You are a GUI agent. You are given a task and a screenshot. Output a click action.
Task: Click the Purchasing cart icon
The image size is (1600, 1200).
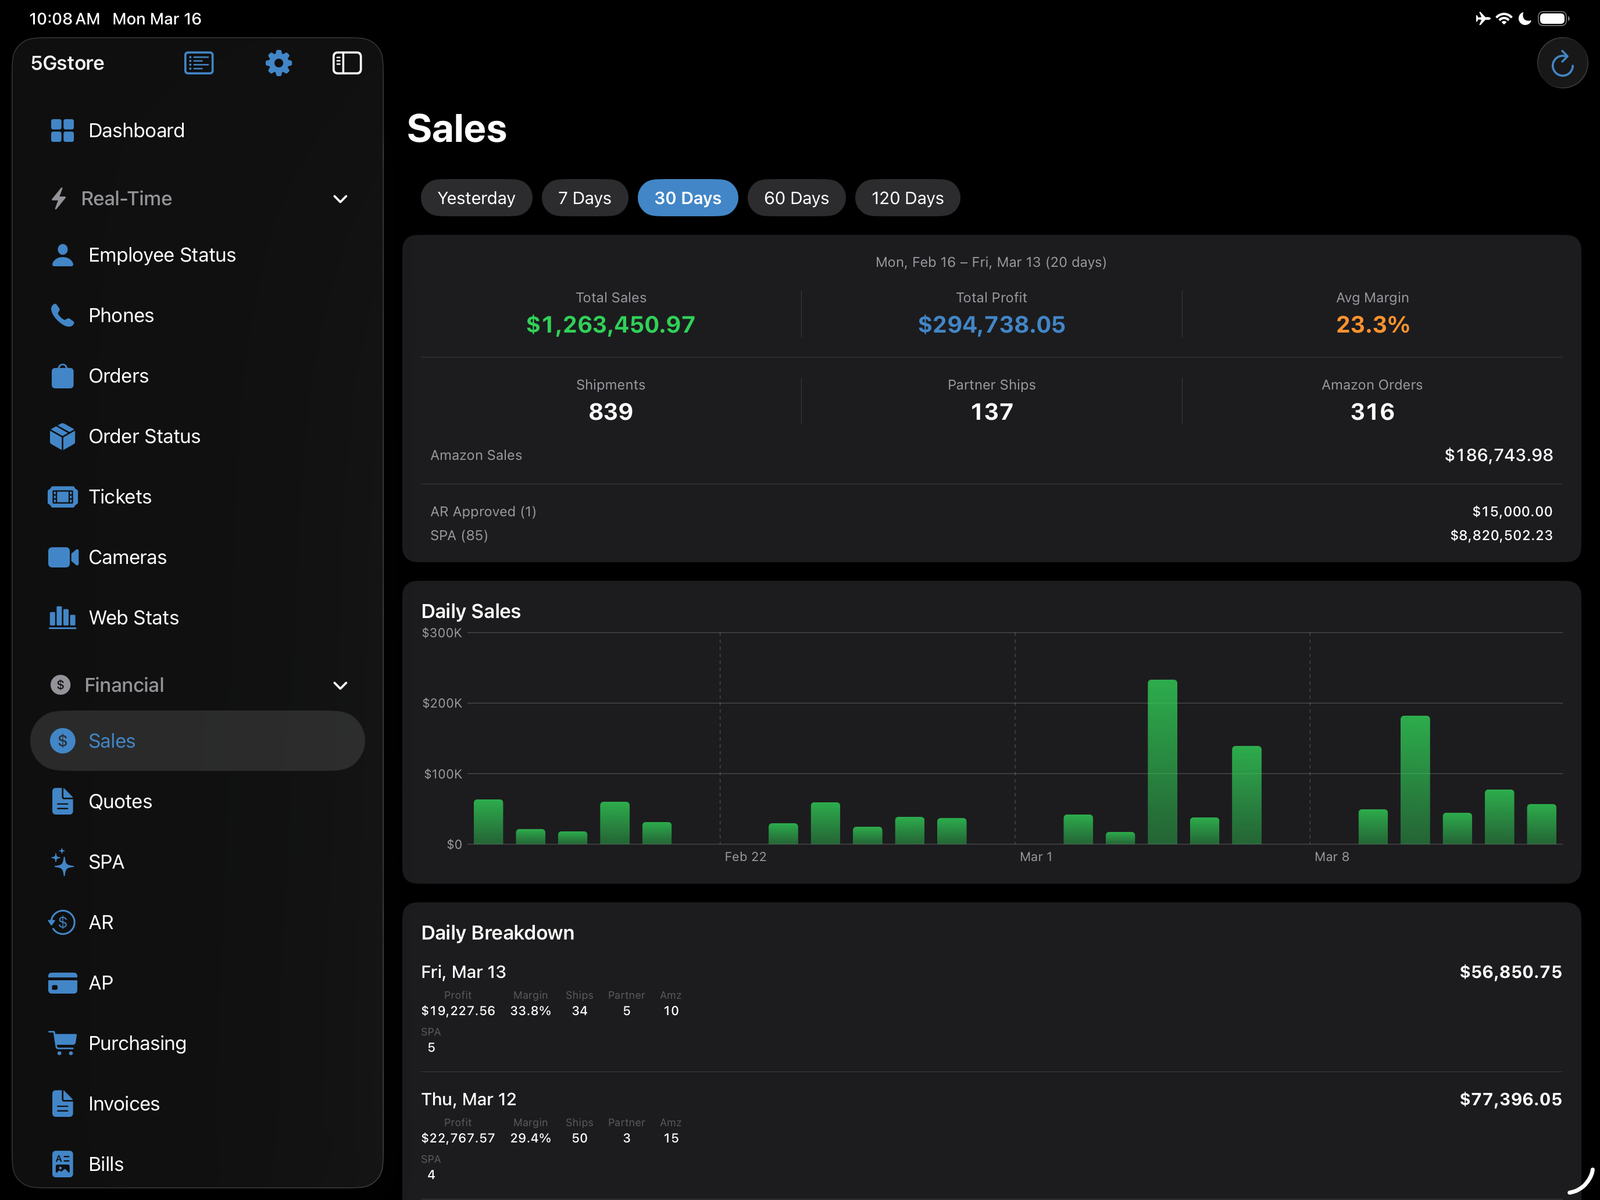point(62,1042)
